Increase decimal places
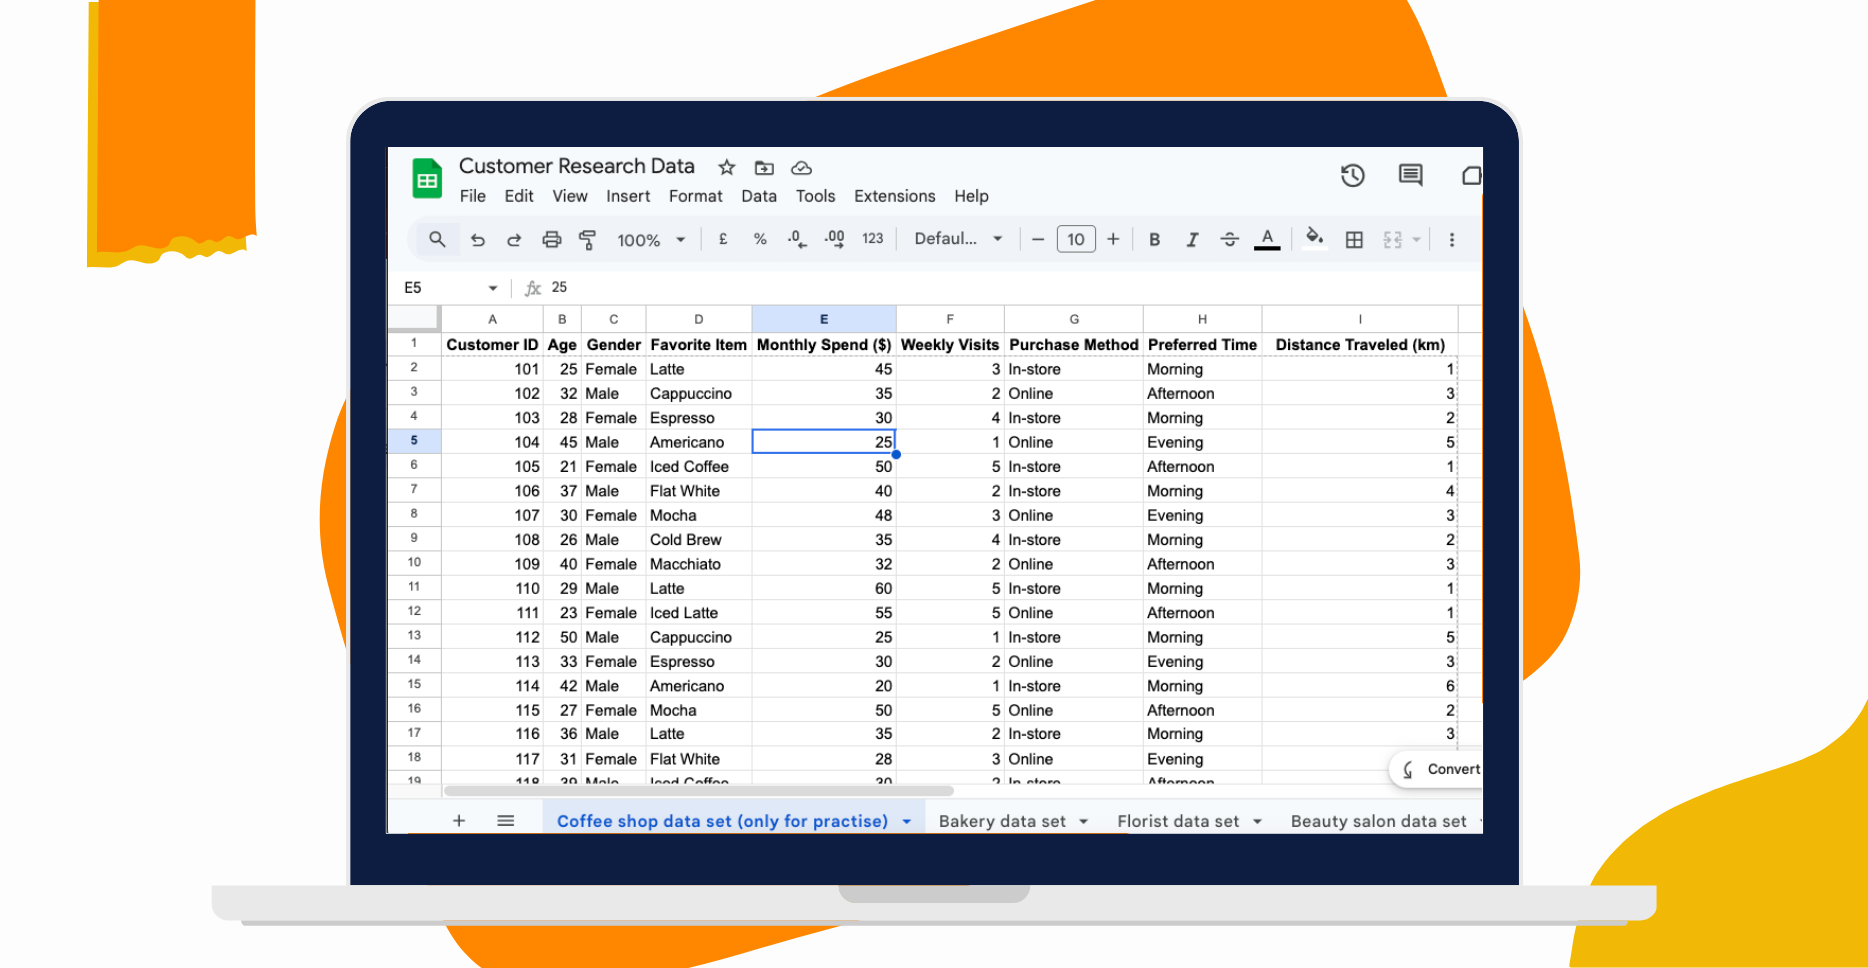This screenshot has width=1868, height=968. click(834, 239)
